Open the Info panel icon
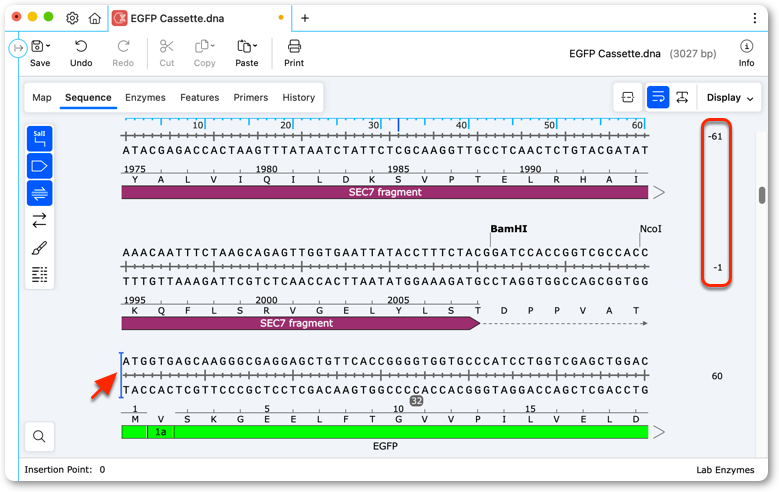This screenshot has width=779, height=492. 746,46
